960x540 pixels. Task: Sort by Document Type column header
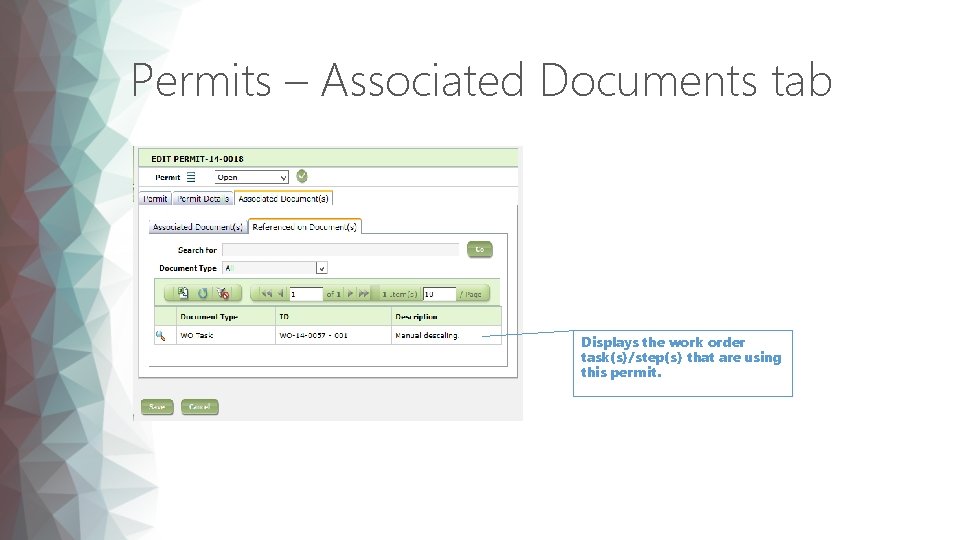tap(225, 317)
